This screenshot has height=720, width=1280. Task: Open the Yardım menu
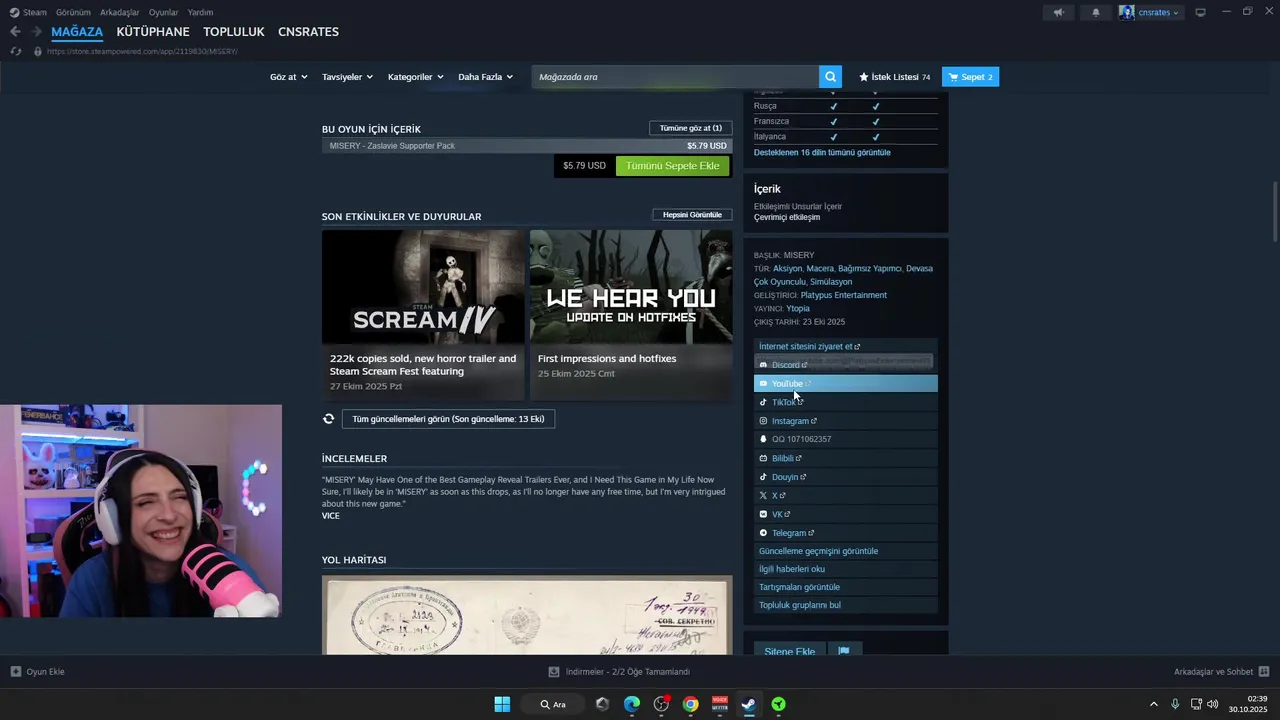click(x=200, y=12)
